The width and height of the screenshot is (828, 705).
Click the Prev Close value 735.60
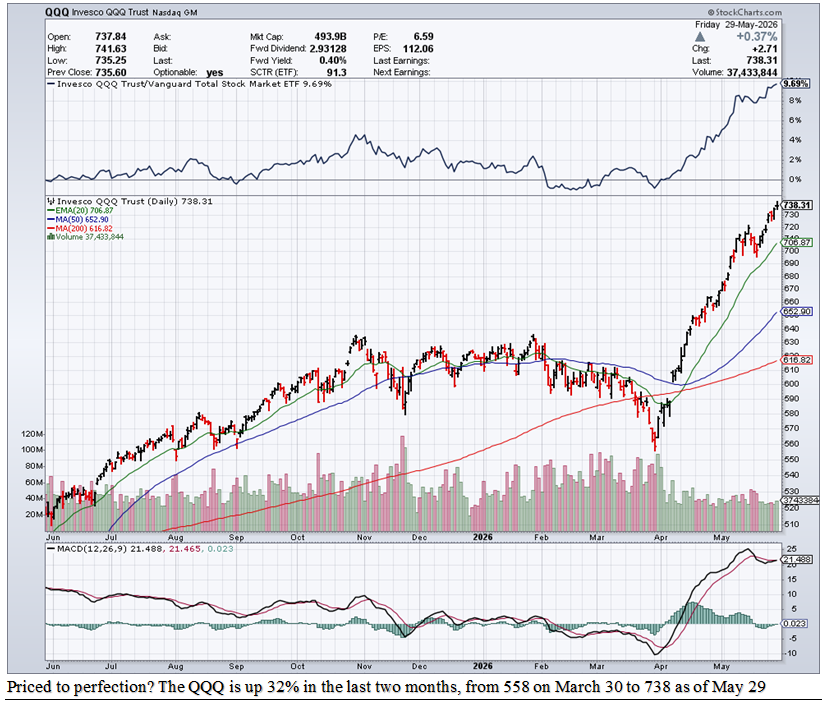110,72
